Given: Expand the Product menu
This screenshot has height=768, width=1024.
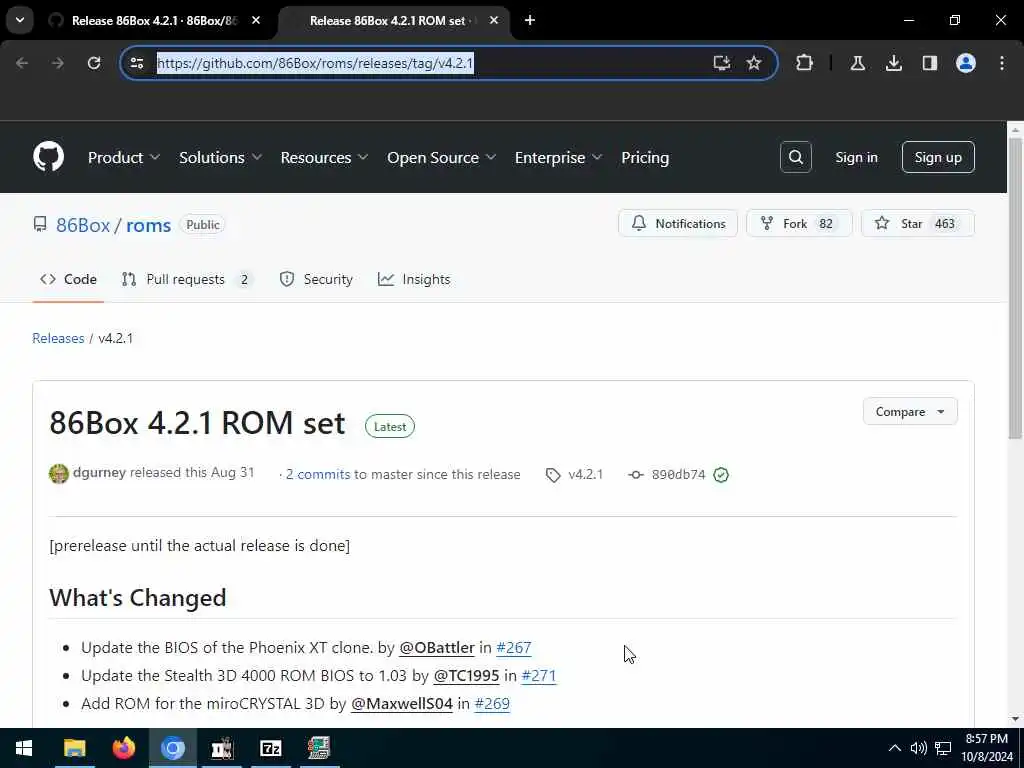Looking at the screenshot, I should (124, 157).
